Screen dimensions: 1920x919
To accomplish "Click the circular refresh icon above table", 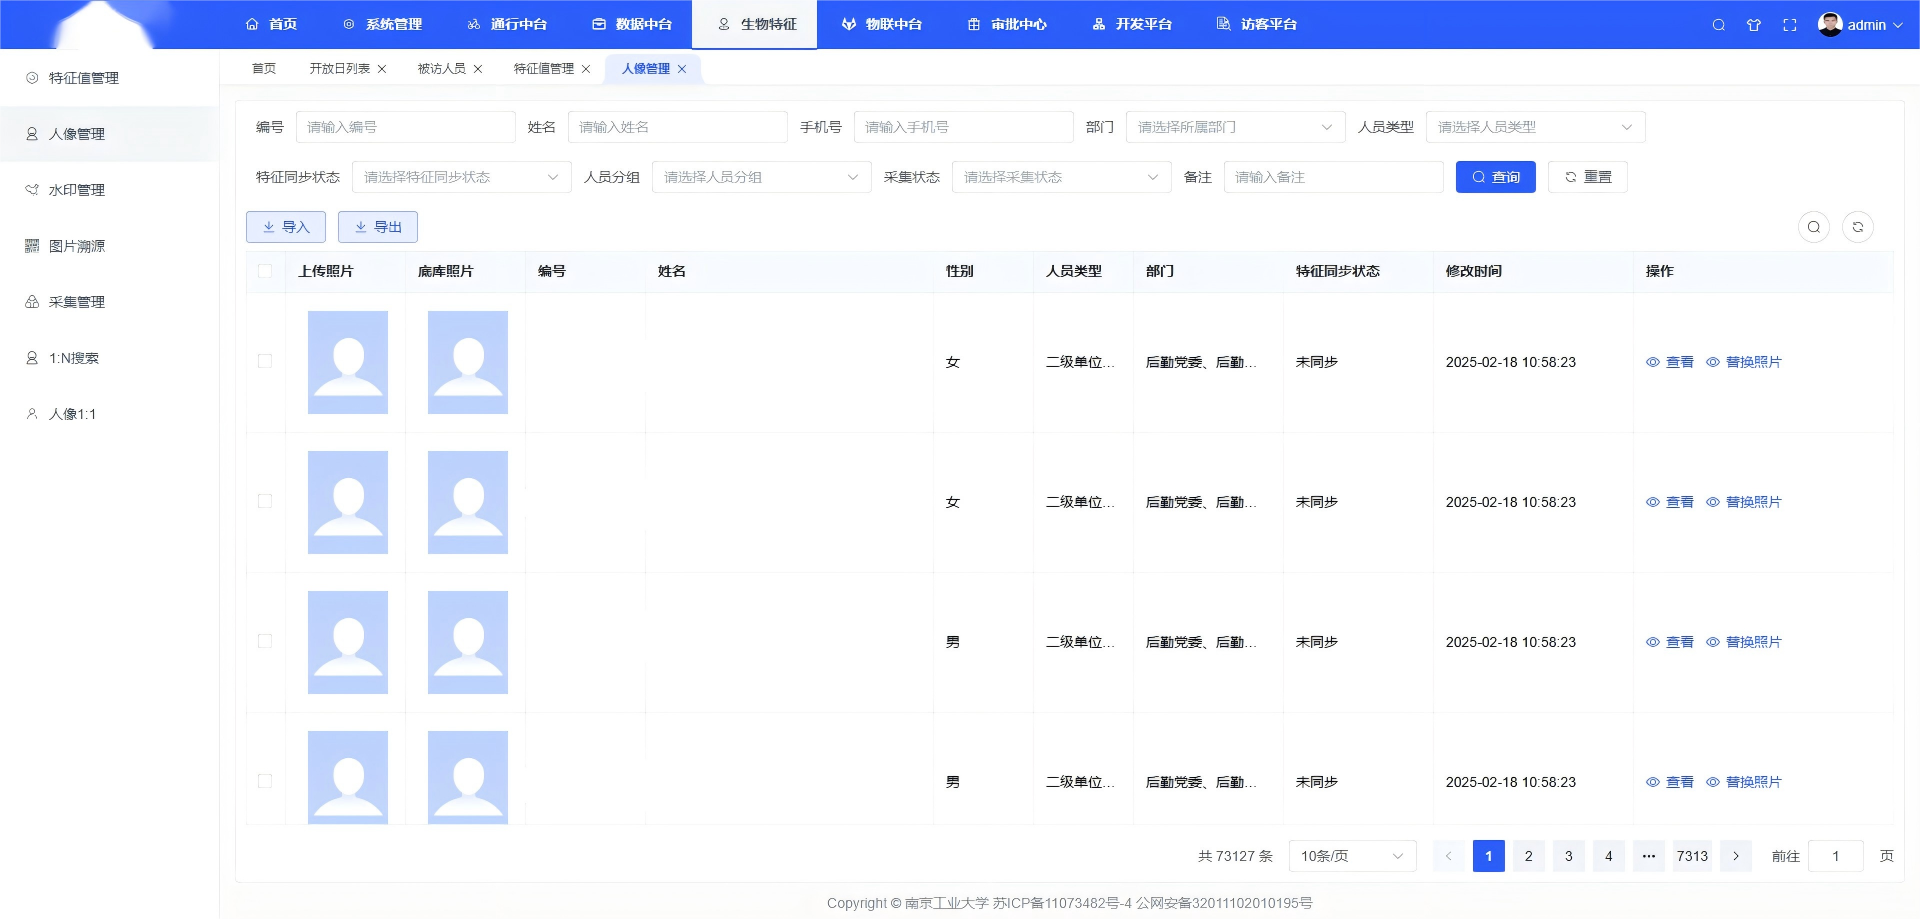I will 1857,227.
